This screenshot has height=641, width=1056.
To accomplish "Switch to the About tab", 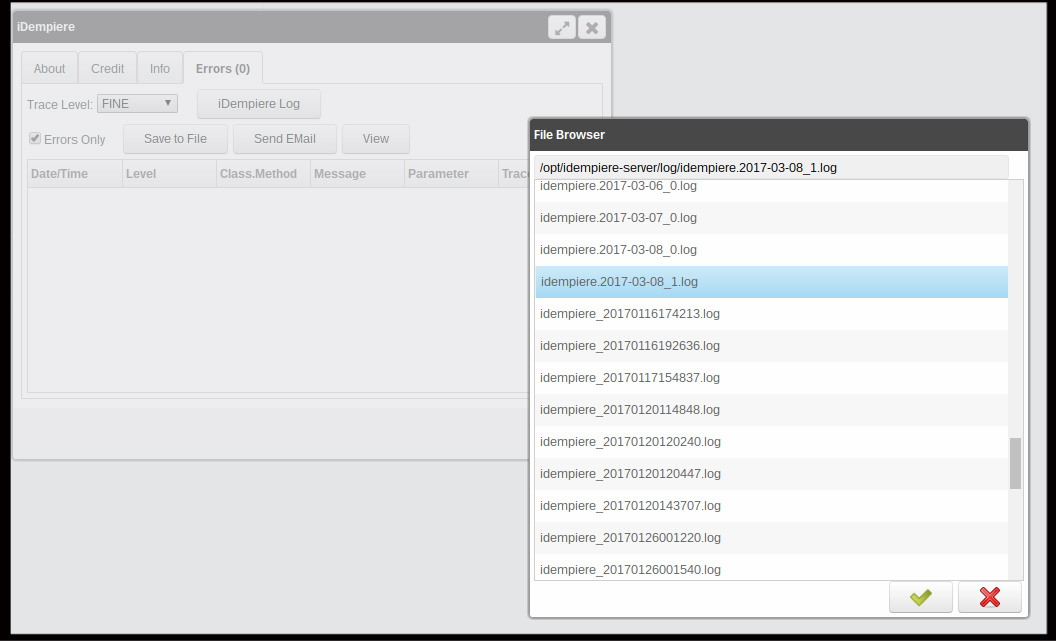I will pos(49,69).
